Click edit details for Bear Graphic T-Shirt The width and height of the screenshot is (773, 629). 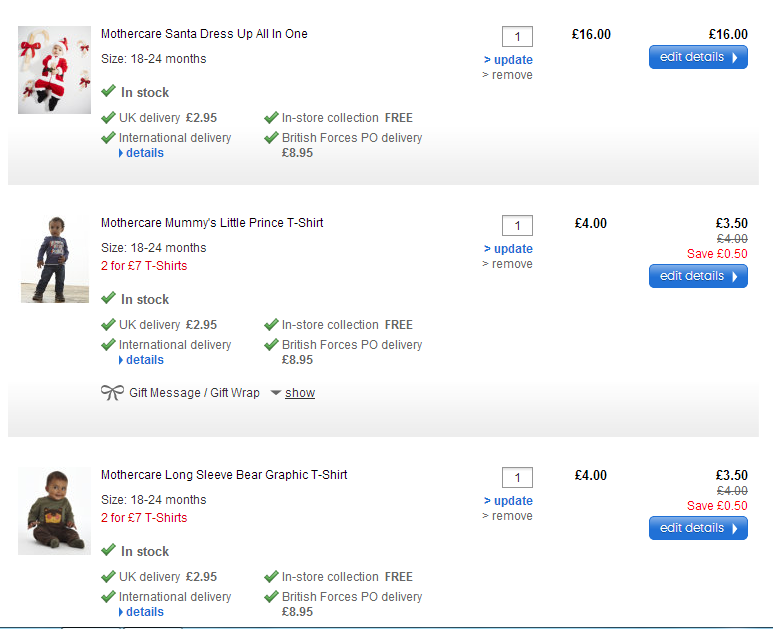(698, 528)
